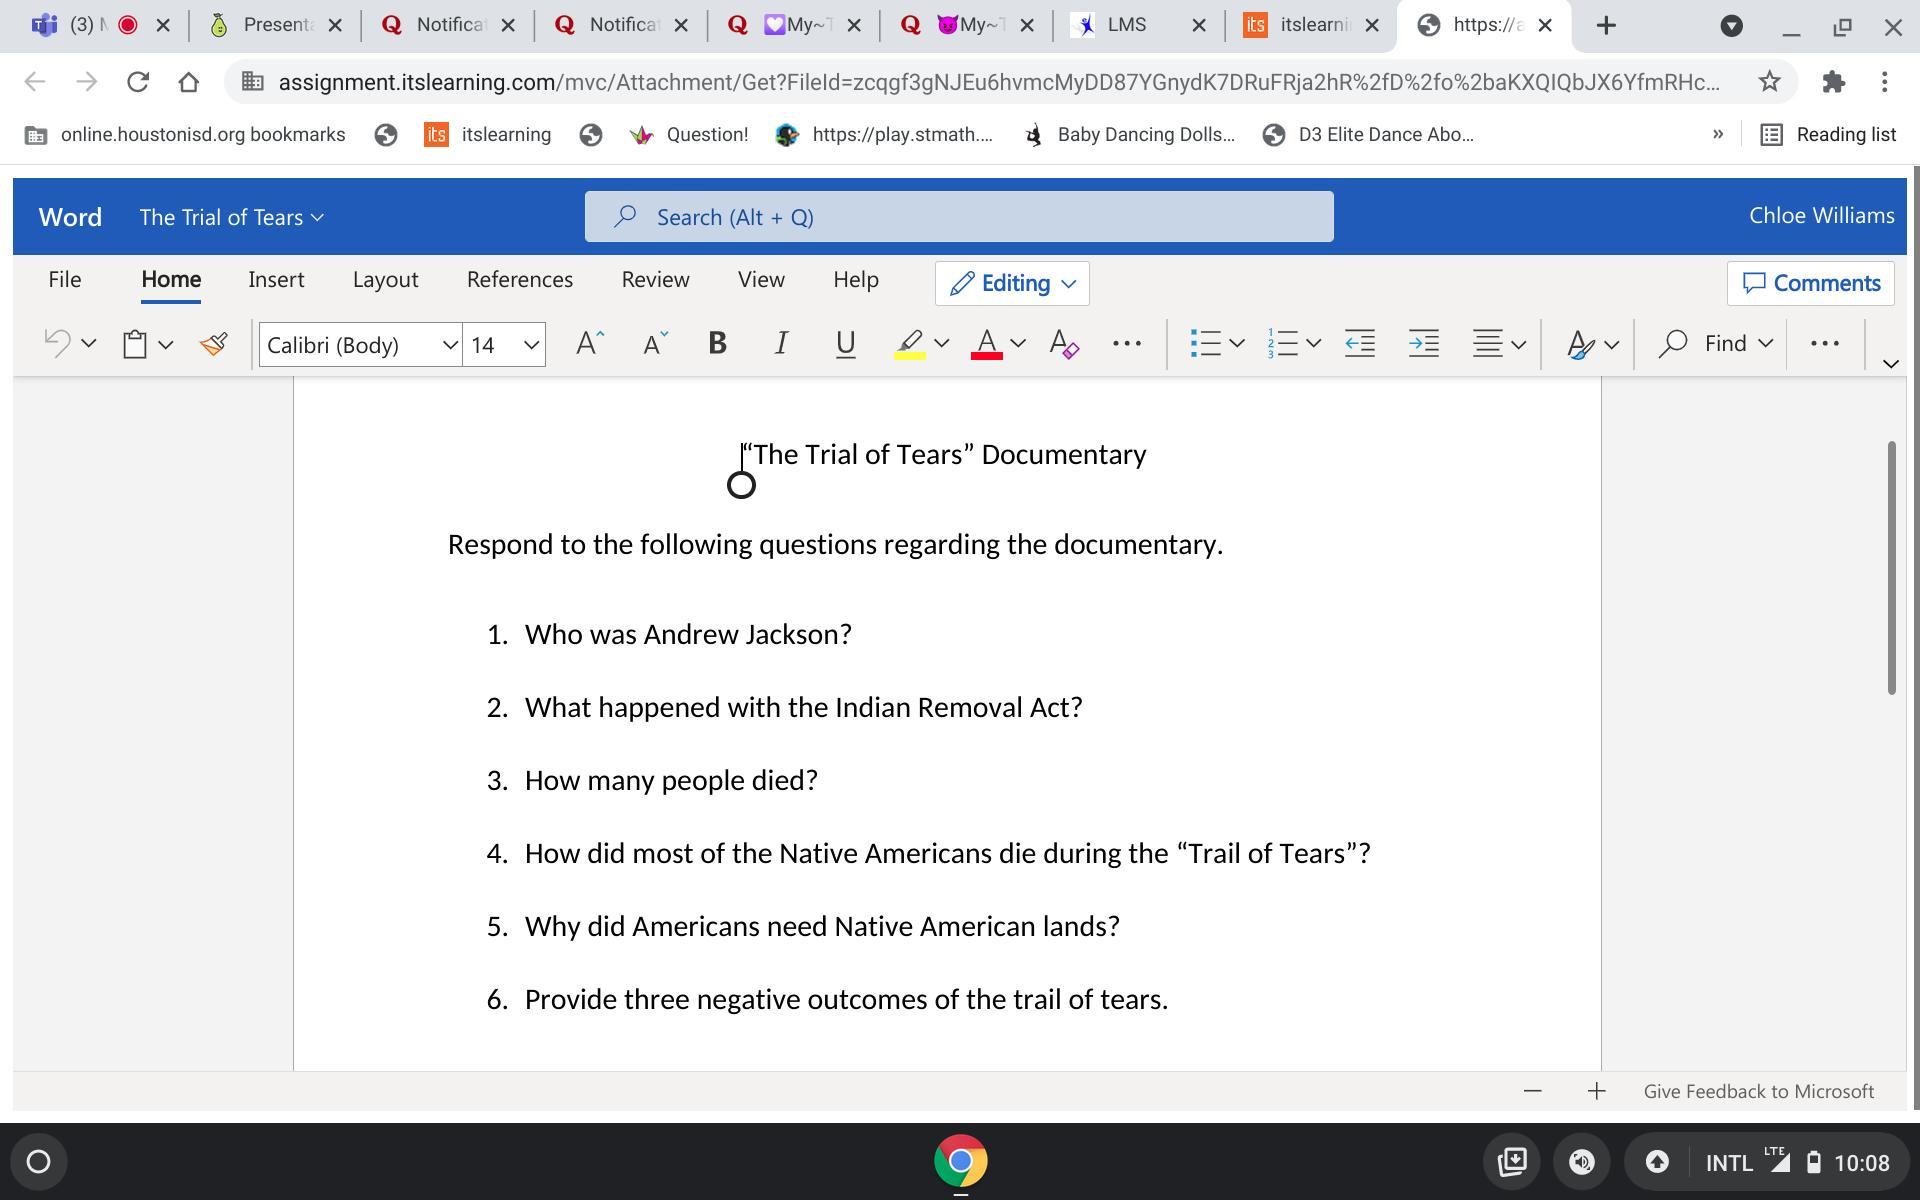The width and height of the screenshot is (1920, 1200).
Task: Open the Calibri (Body) font dropdown
Action: pos(450,345)
